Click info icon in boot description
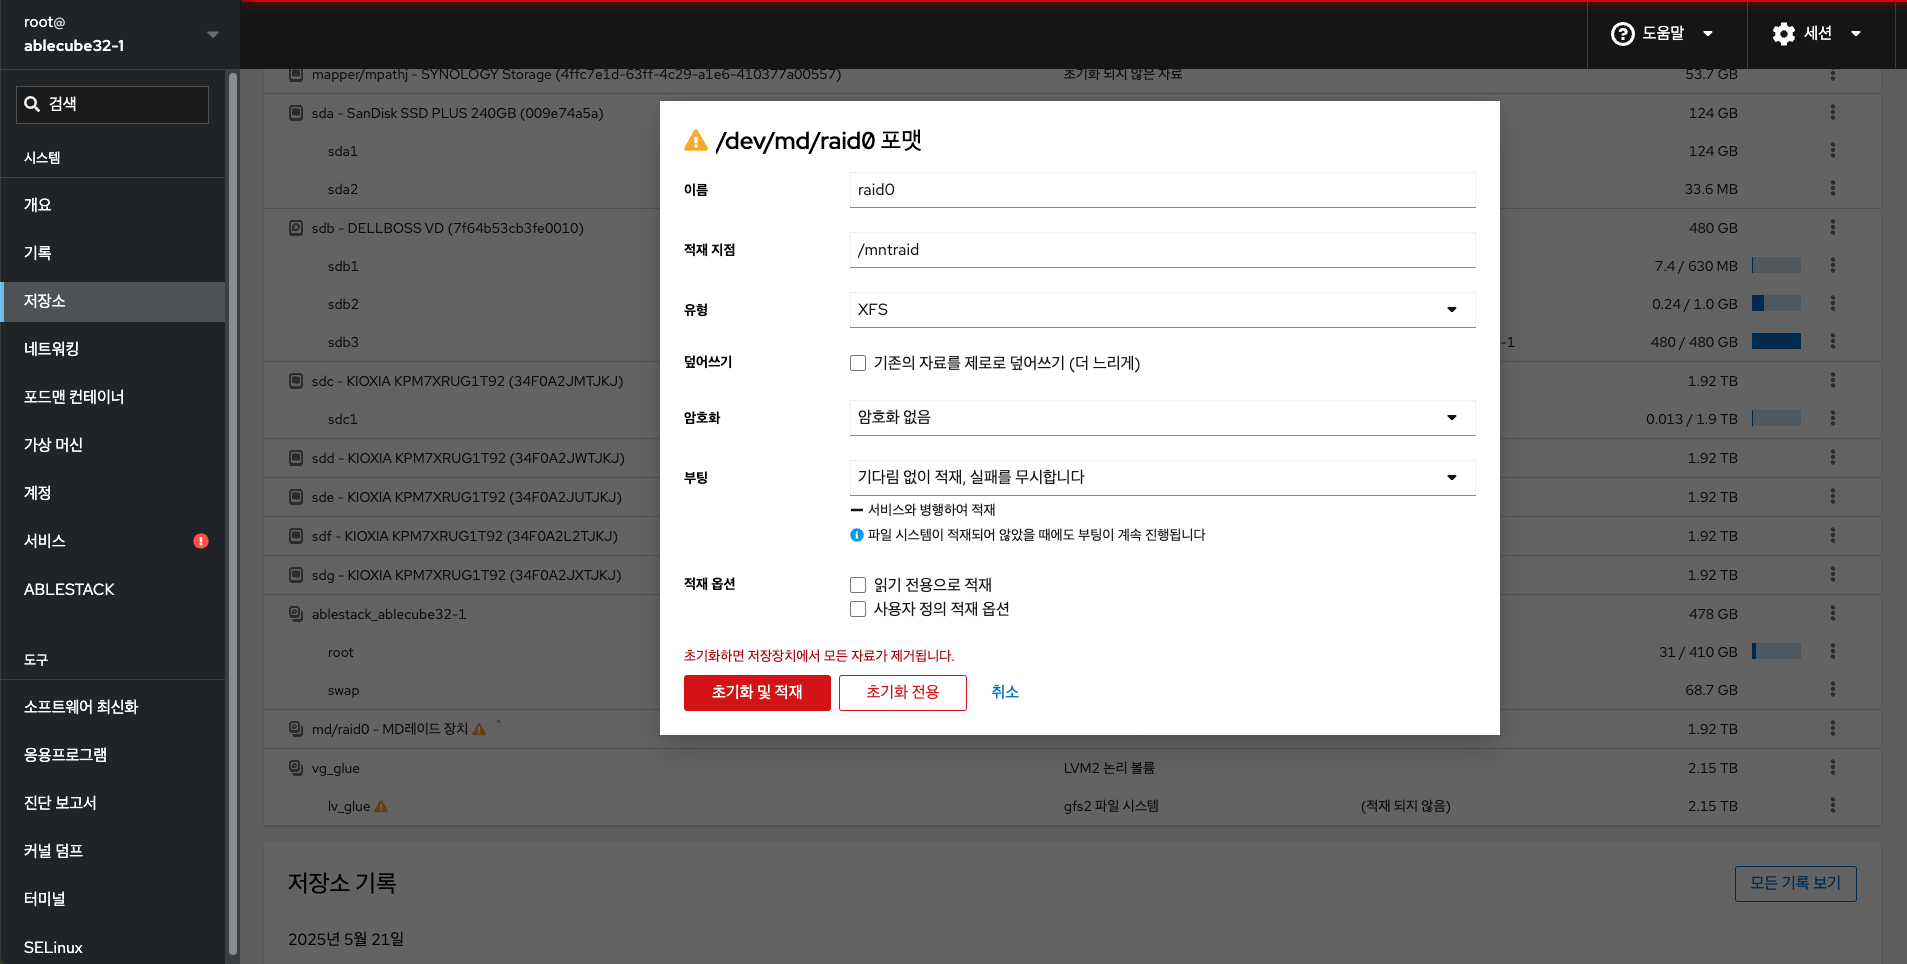1907x964 pixels. click(856, 535)
